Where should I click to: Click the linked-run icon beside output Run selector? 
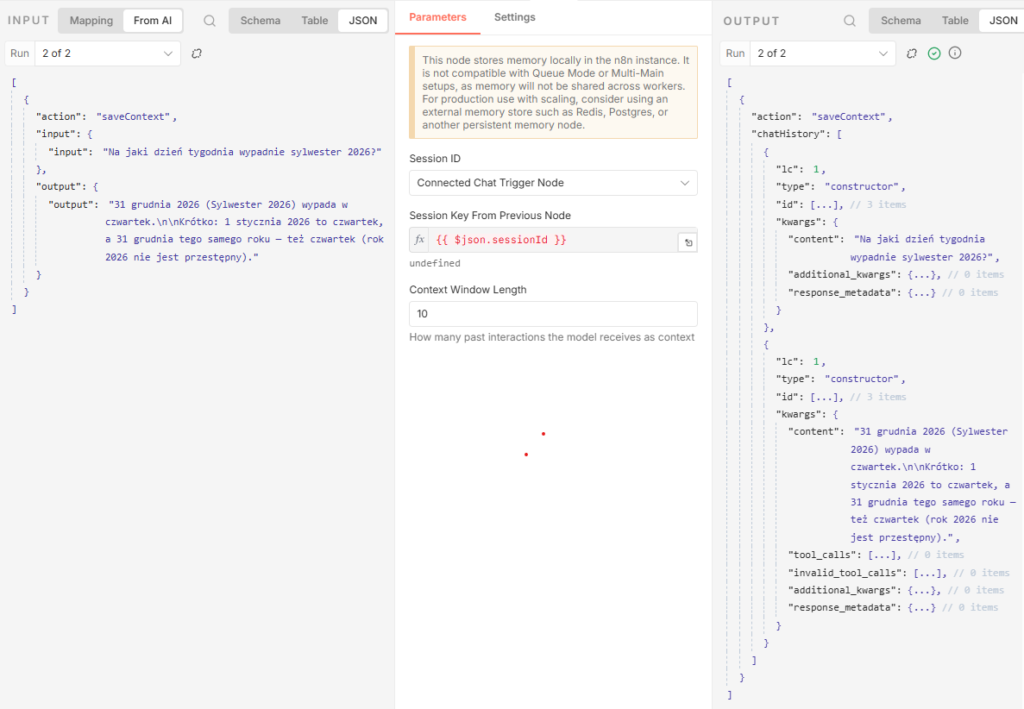[912, 53]
